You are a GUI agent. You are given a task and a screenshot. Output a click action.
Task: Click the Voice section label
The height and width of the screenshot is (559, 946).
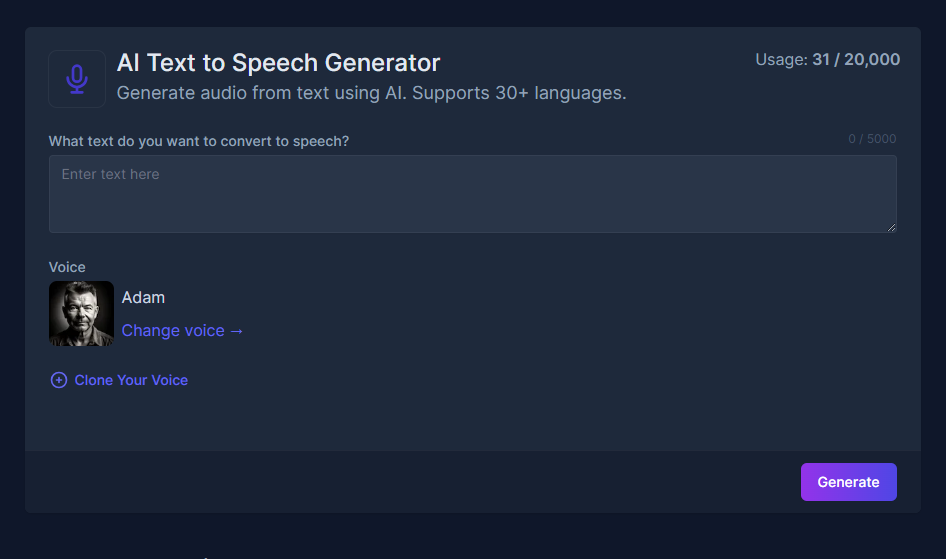tap(67, 267)
